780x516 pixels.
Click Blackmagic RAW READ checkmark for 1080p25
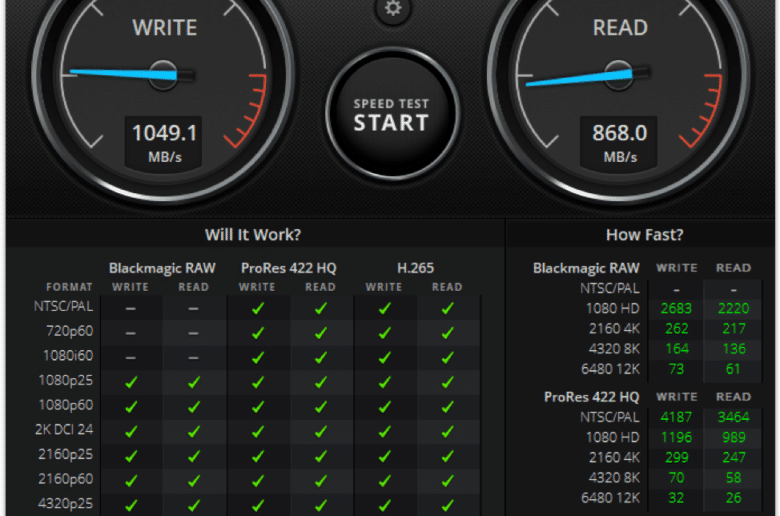tap(194, 382)
